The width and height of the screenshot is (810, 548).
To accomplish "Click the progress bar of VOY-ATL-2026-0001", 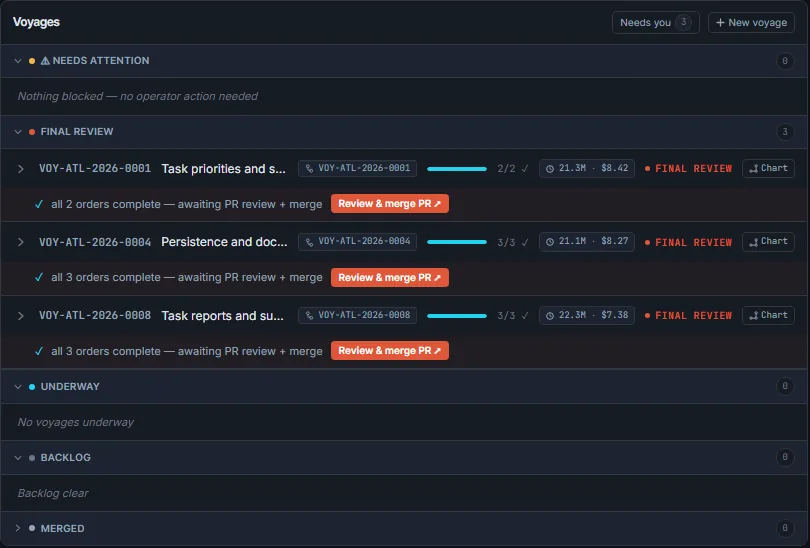I will [x=457, y=169].
